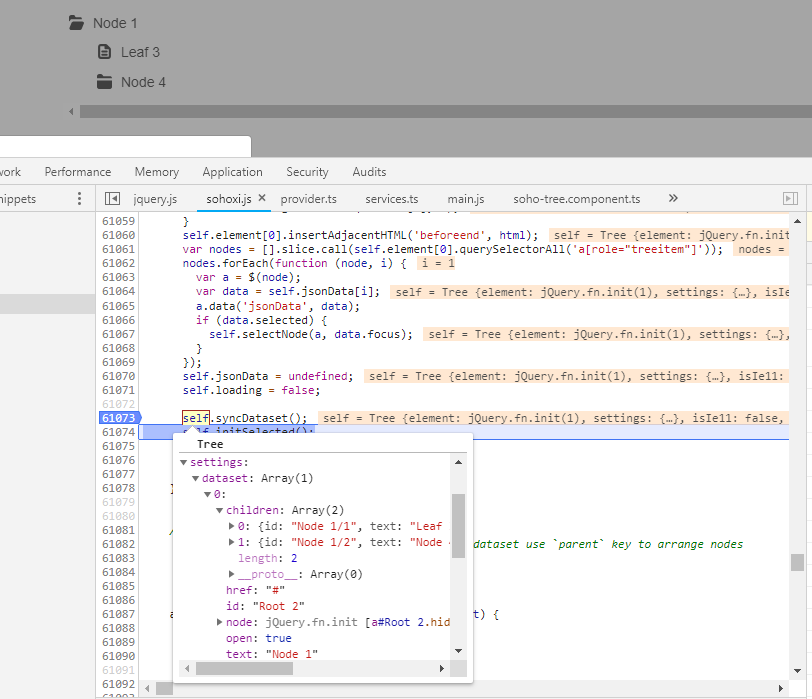
Task: Click the popup's scroll right arrow
Action: pos(442,668)
